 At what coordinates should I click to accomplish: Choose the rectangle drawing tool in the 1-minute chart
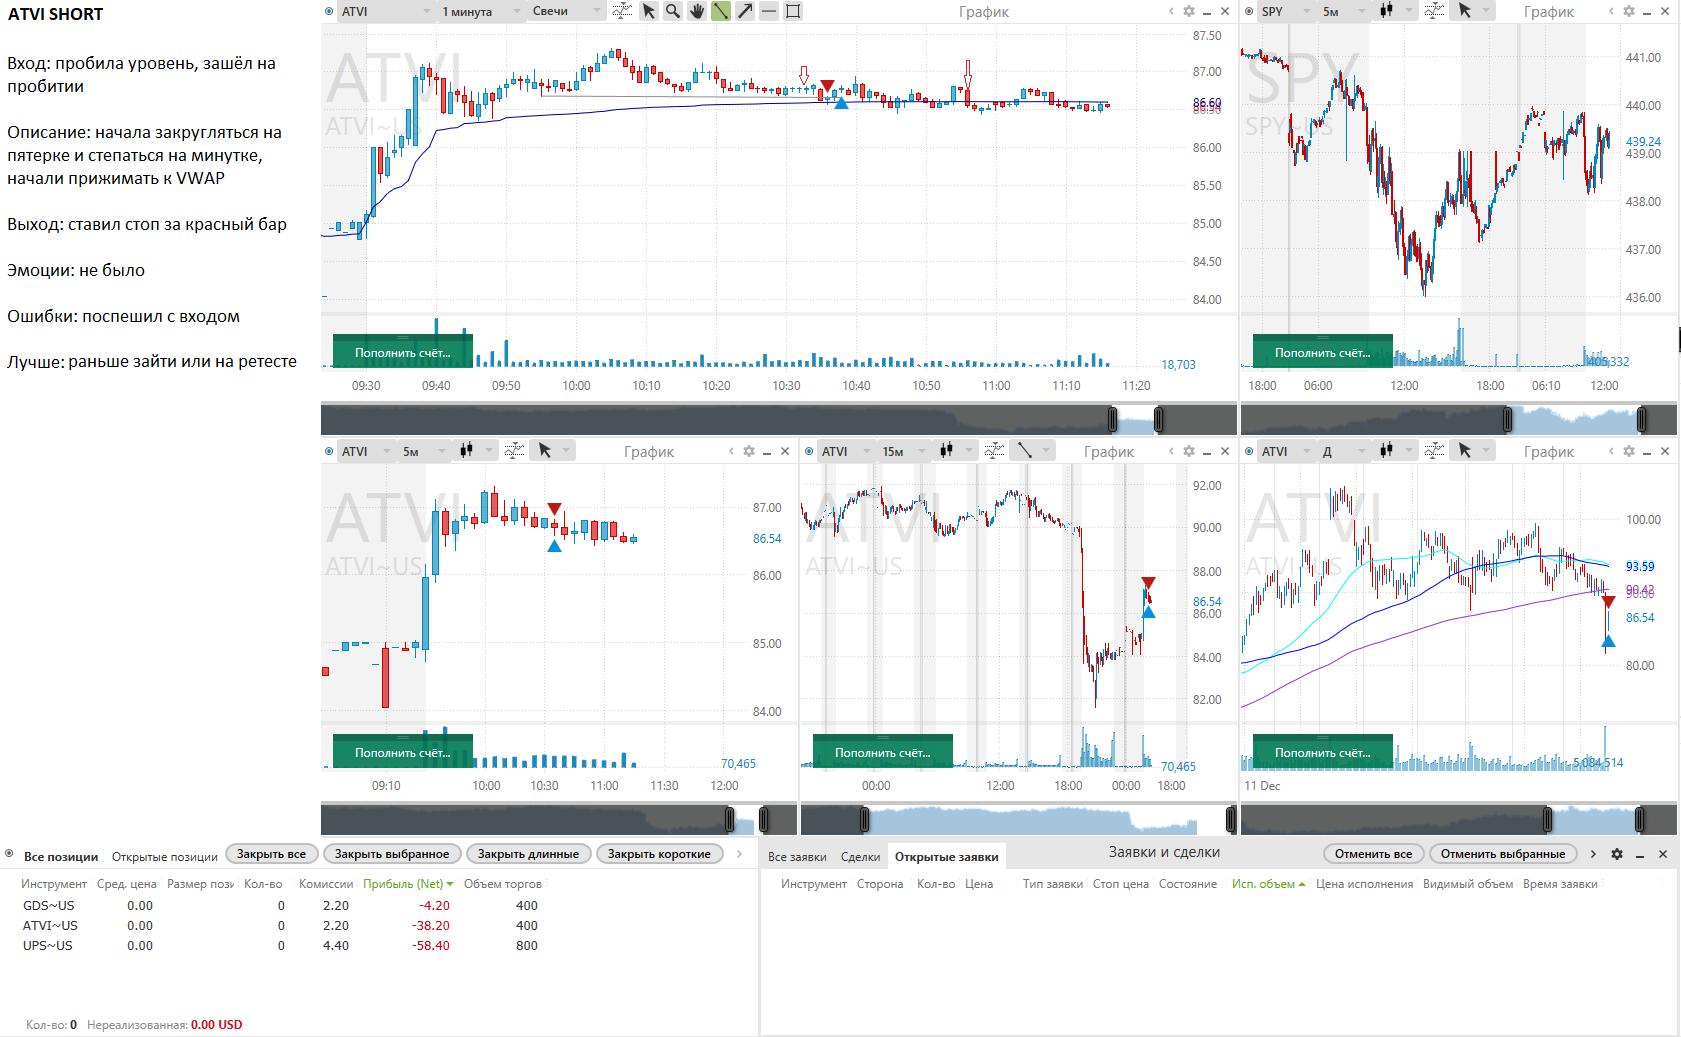793,11
